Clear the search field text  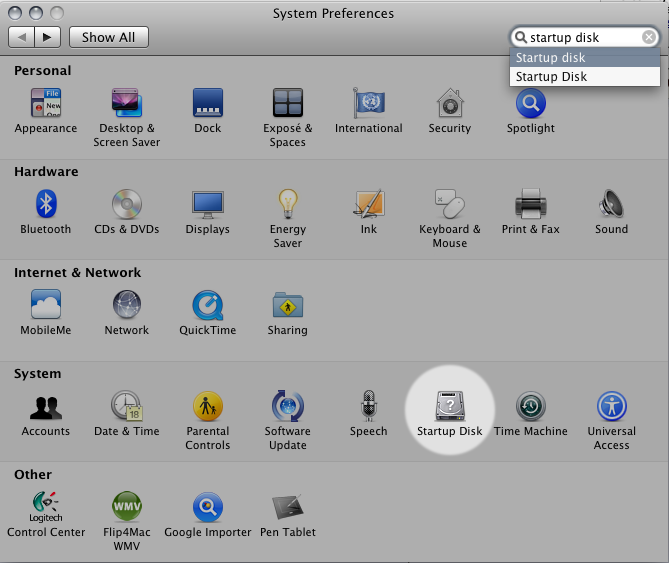(x=649, y=37)
